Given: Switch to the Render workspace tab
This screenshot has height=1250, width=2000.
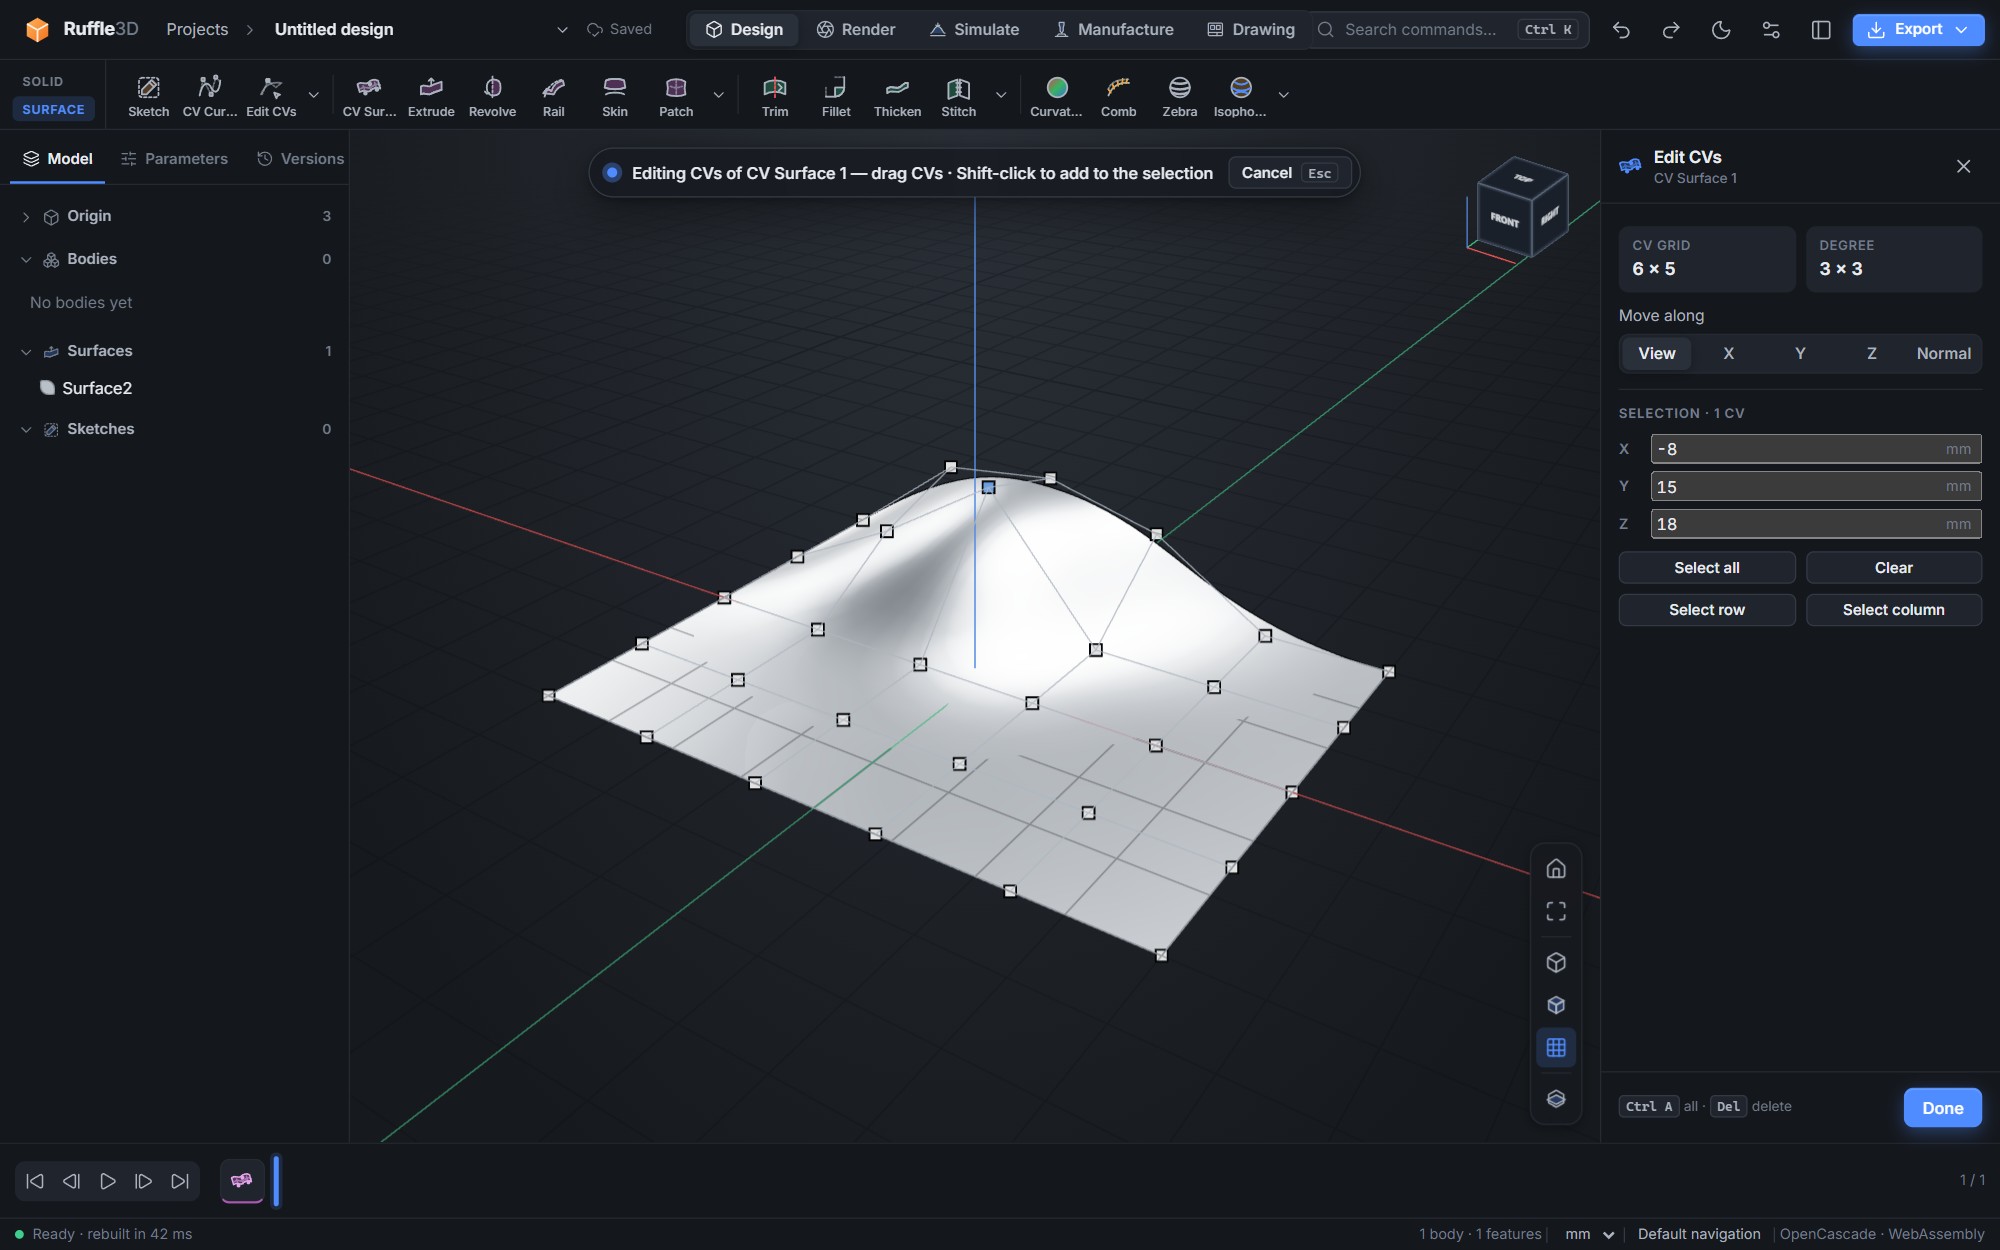Looking at the screenshot, I should (855, 30).
